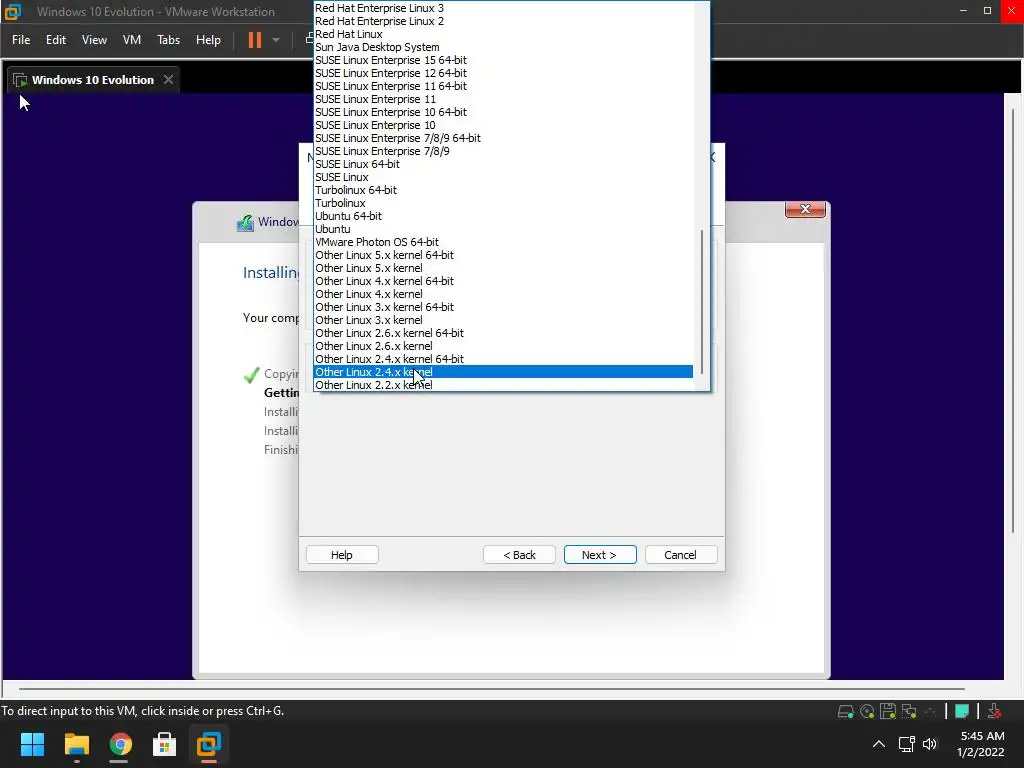Select Ubuntu option
Viewport: 1024px width, 768px height.
pos(504,229)
